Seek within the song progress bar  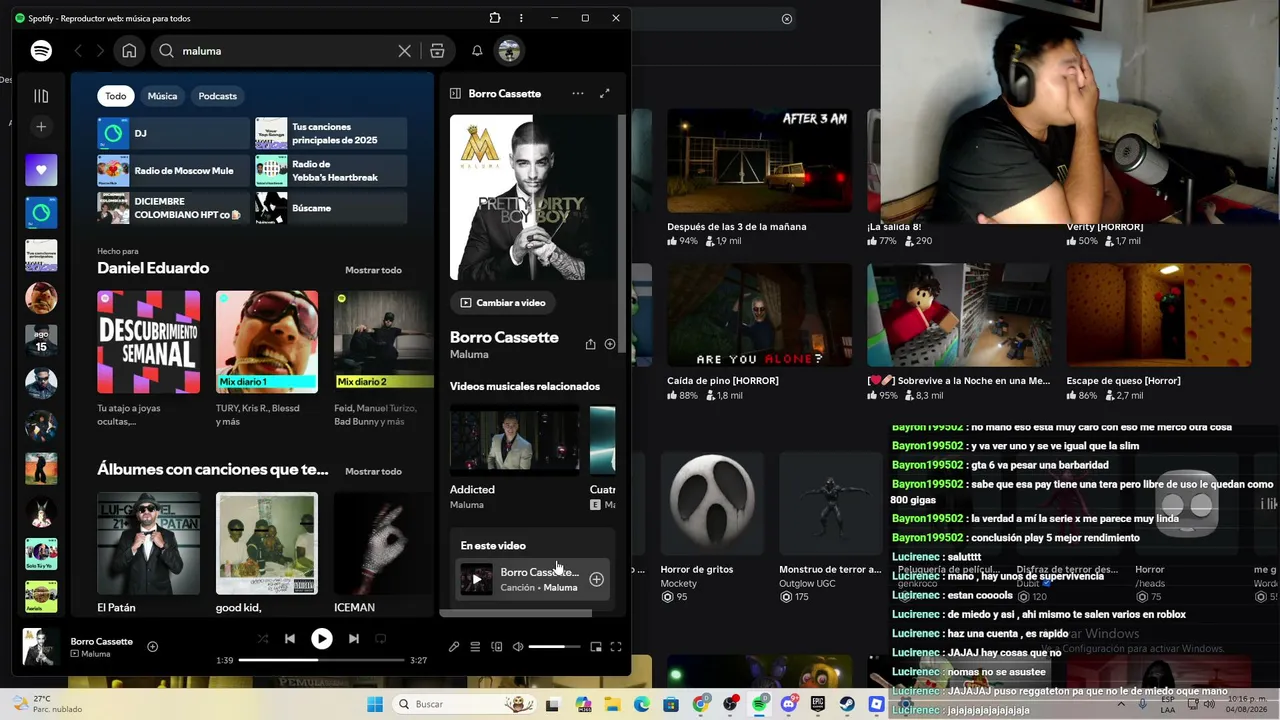click(322, 660)
